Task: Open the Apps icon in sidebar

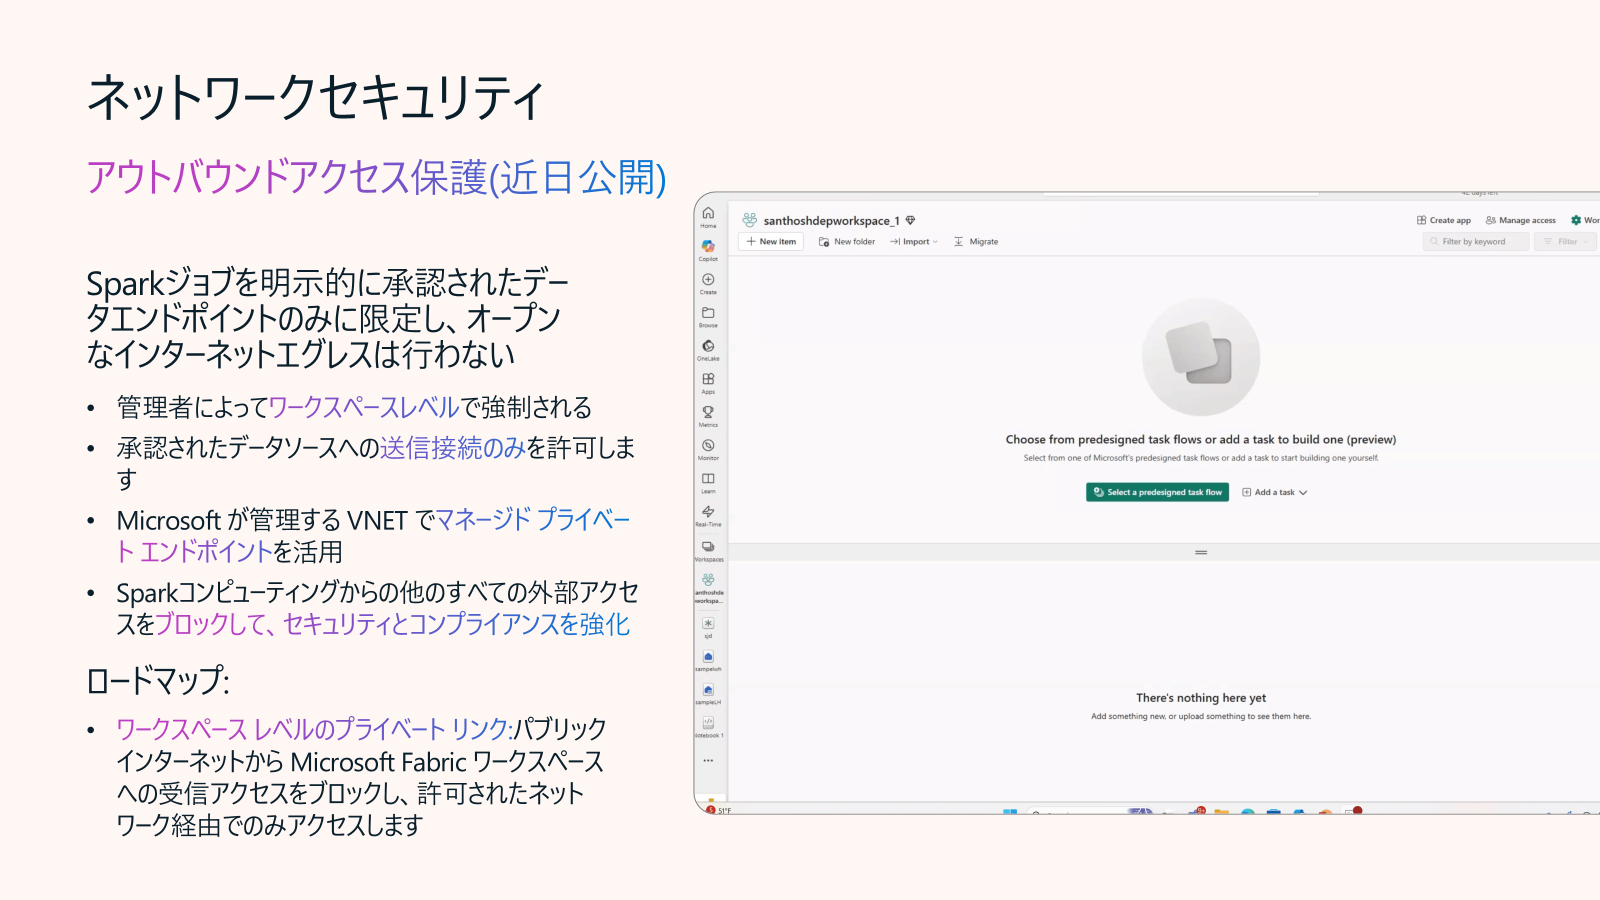Action: [x=708, y=382]
